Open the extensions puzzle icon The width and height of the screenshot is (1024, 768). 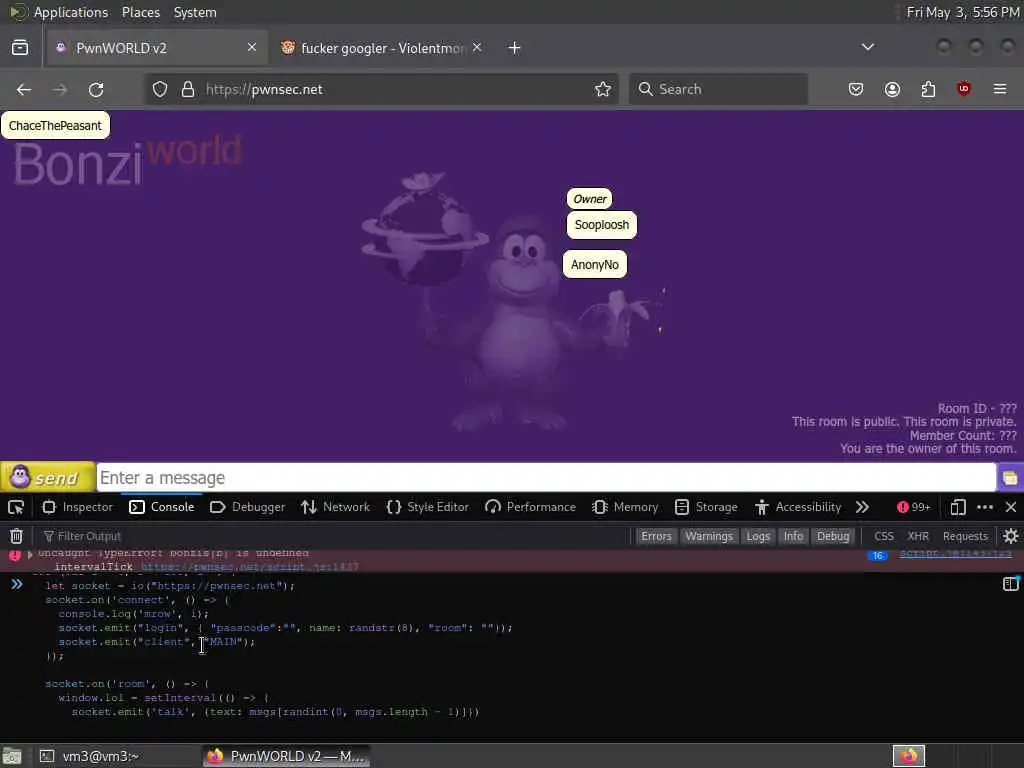pyautogui.click(x=928, y=89)
